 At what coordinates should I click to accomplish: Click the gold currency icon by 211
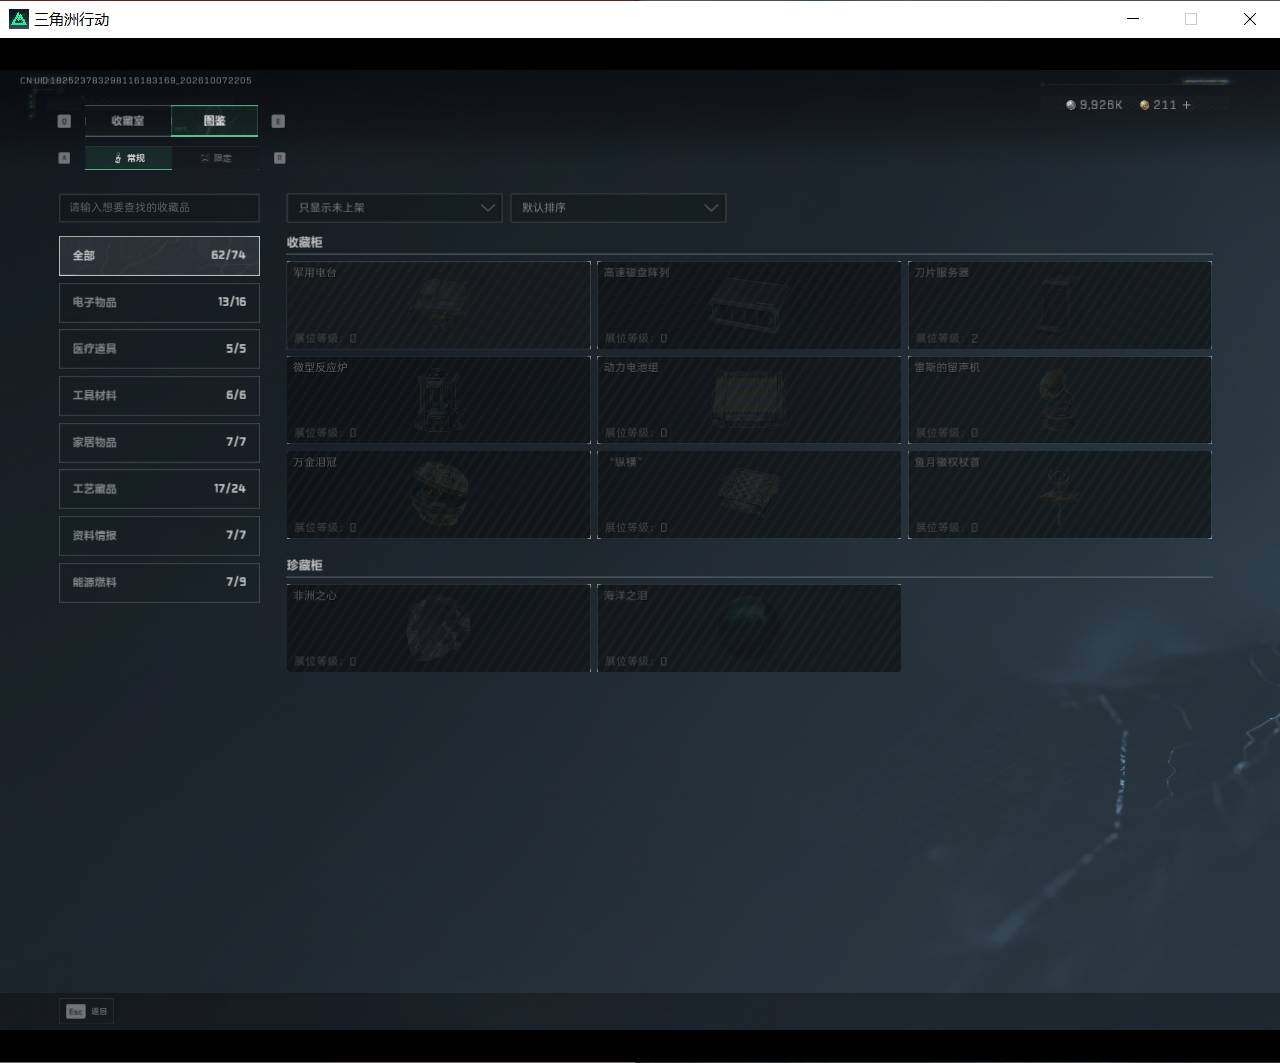1145,105
